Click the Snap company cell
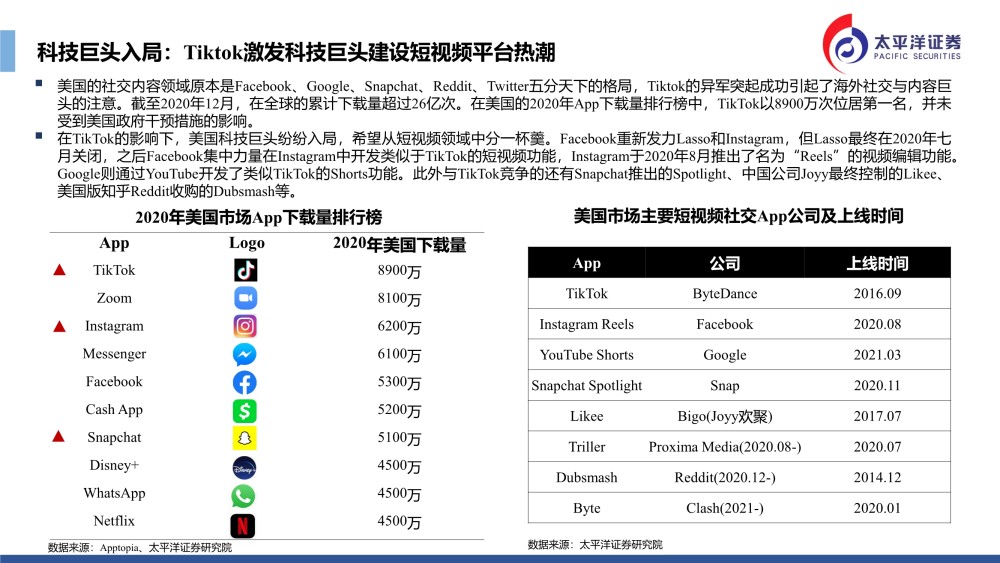This screenshot has width=1000, height=563. (x=724, y=385)
